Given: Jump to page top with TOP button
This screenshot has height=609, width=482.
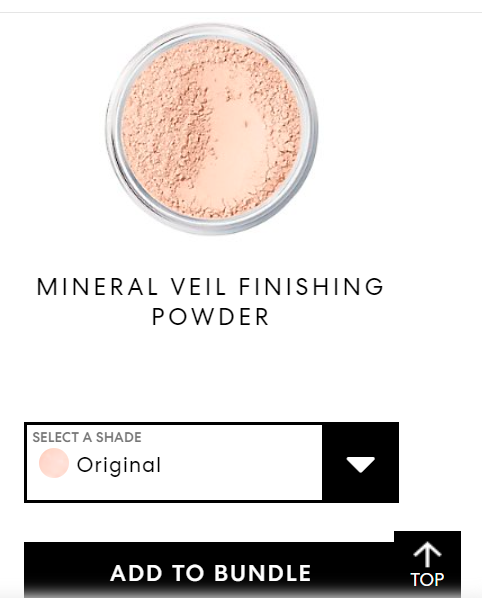Looking at the screenshot, I should pyautogui.click(x=427, y=564).
